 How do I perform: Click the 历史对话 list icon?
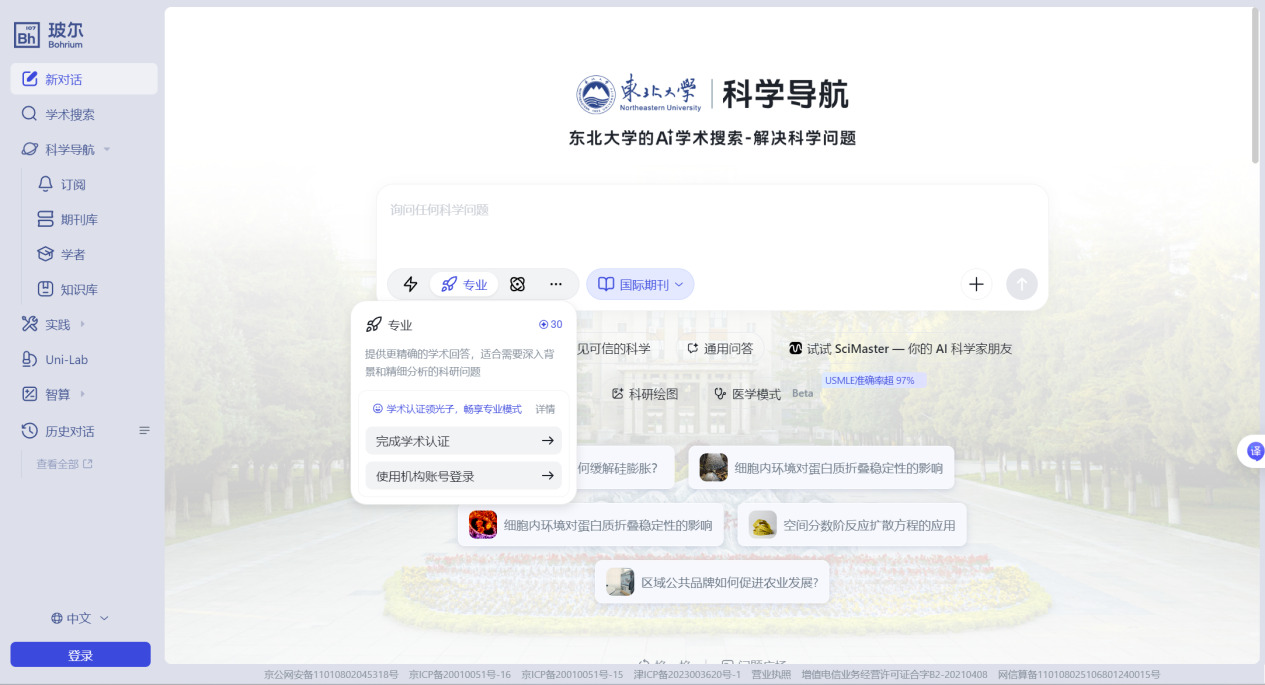click(x=144, y=431)
